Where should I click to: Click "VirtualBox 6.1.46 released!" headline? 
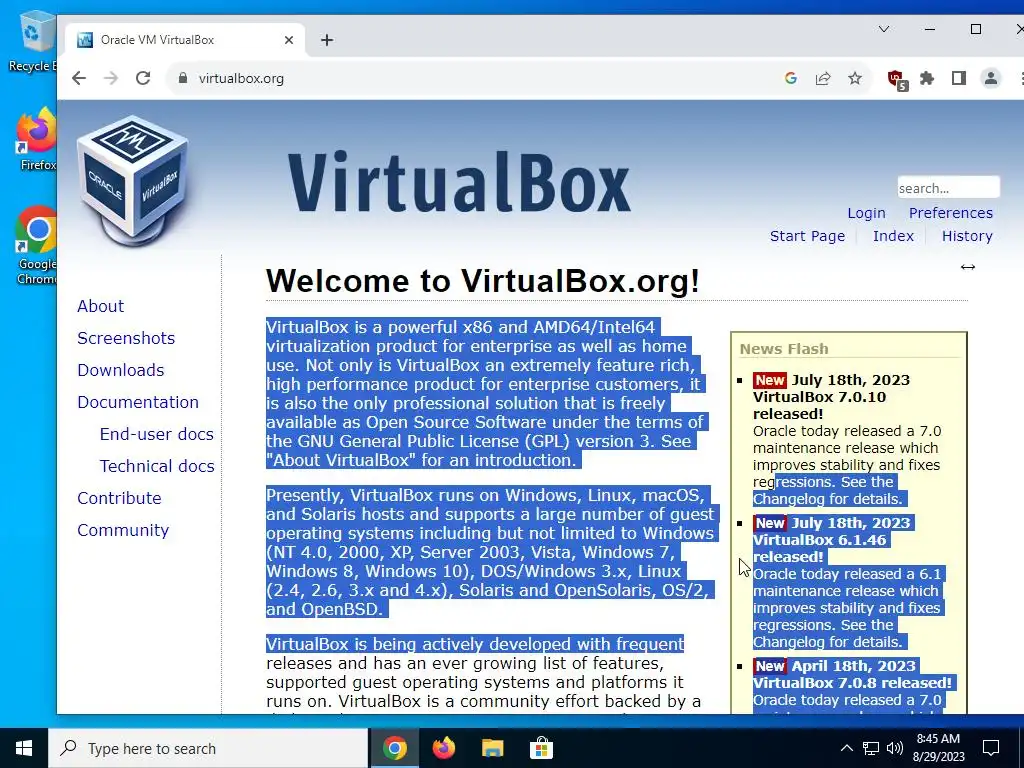820,548
